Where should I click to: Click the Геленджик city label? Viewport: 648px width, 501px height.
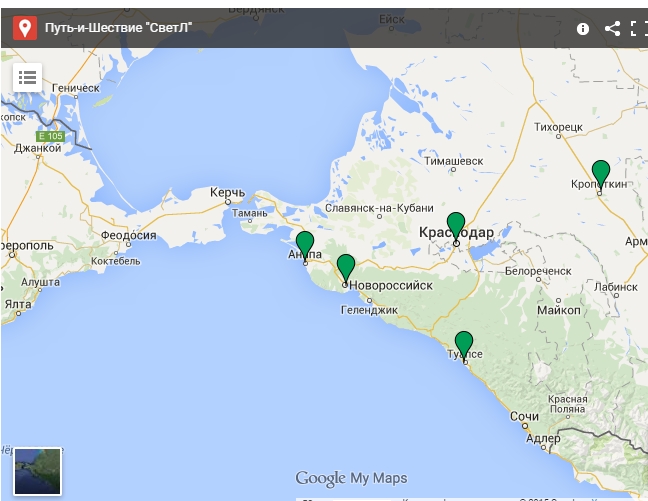pyautogui.click(x=369, y=310)
